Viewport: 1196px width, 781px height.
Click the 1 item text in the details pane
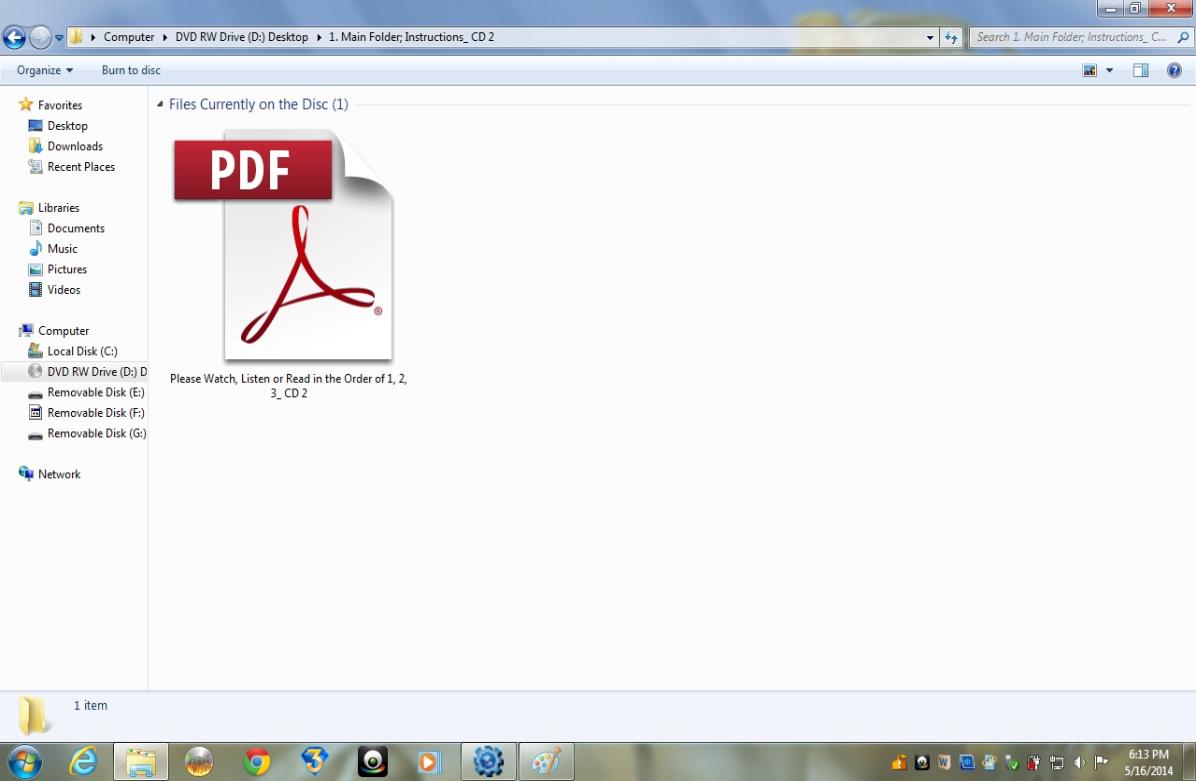pos(91,705)
